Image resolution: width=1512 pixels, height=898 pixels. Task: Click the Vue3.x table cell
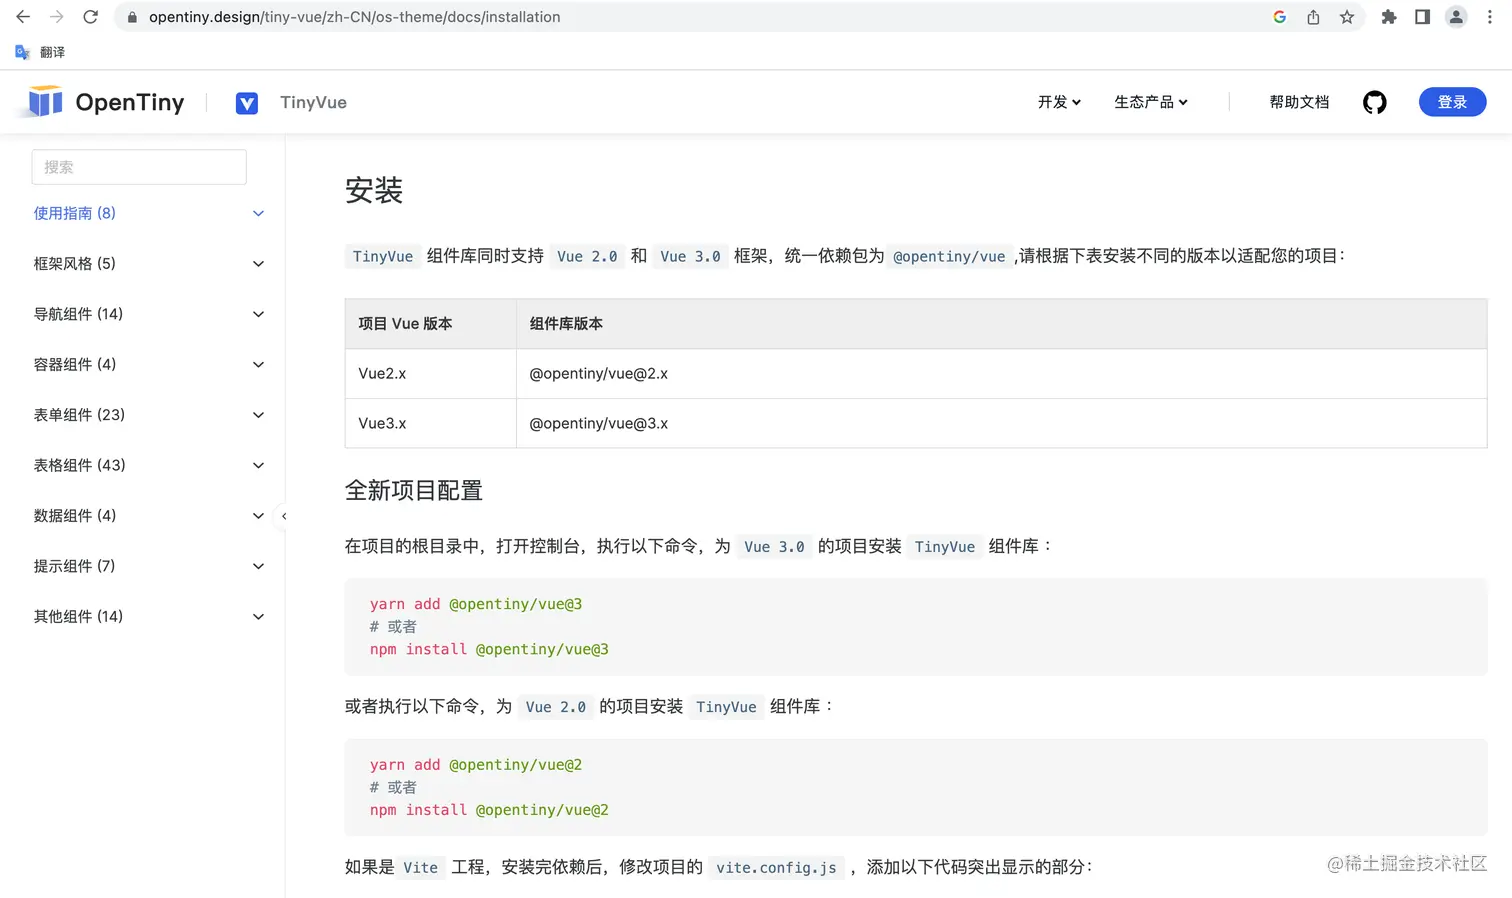tap(430, 424)
